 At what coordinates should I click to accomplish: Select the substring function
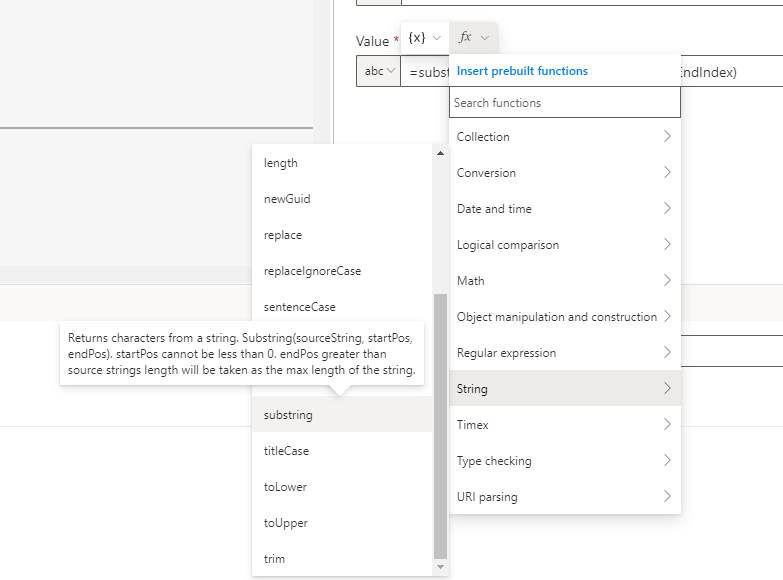(x=288, y=415)
